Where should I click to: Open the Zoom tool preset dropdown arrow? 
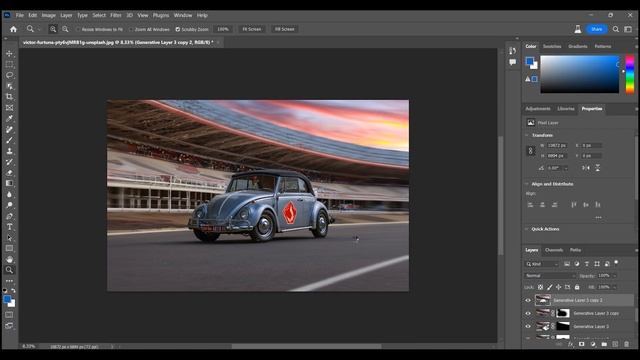(39, 29)
